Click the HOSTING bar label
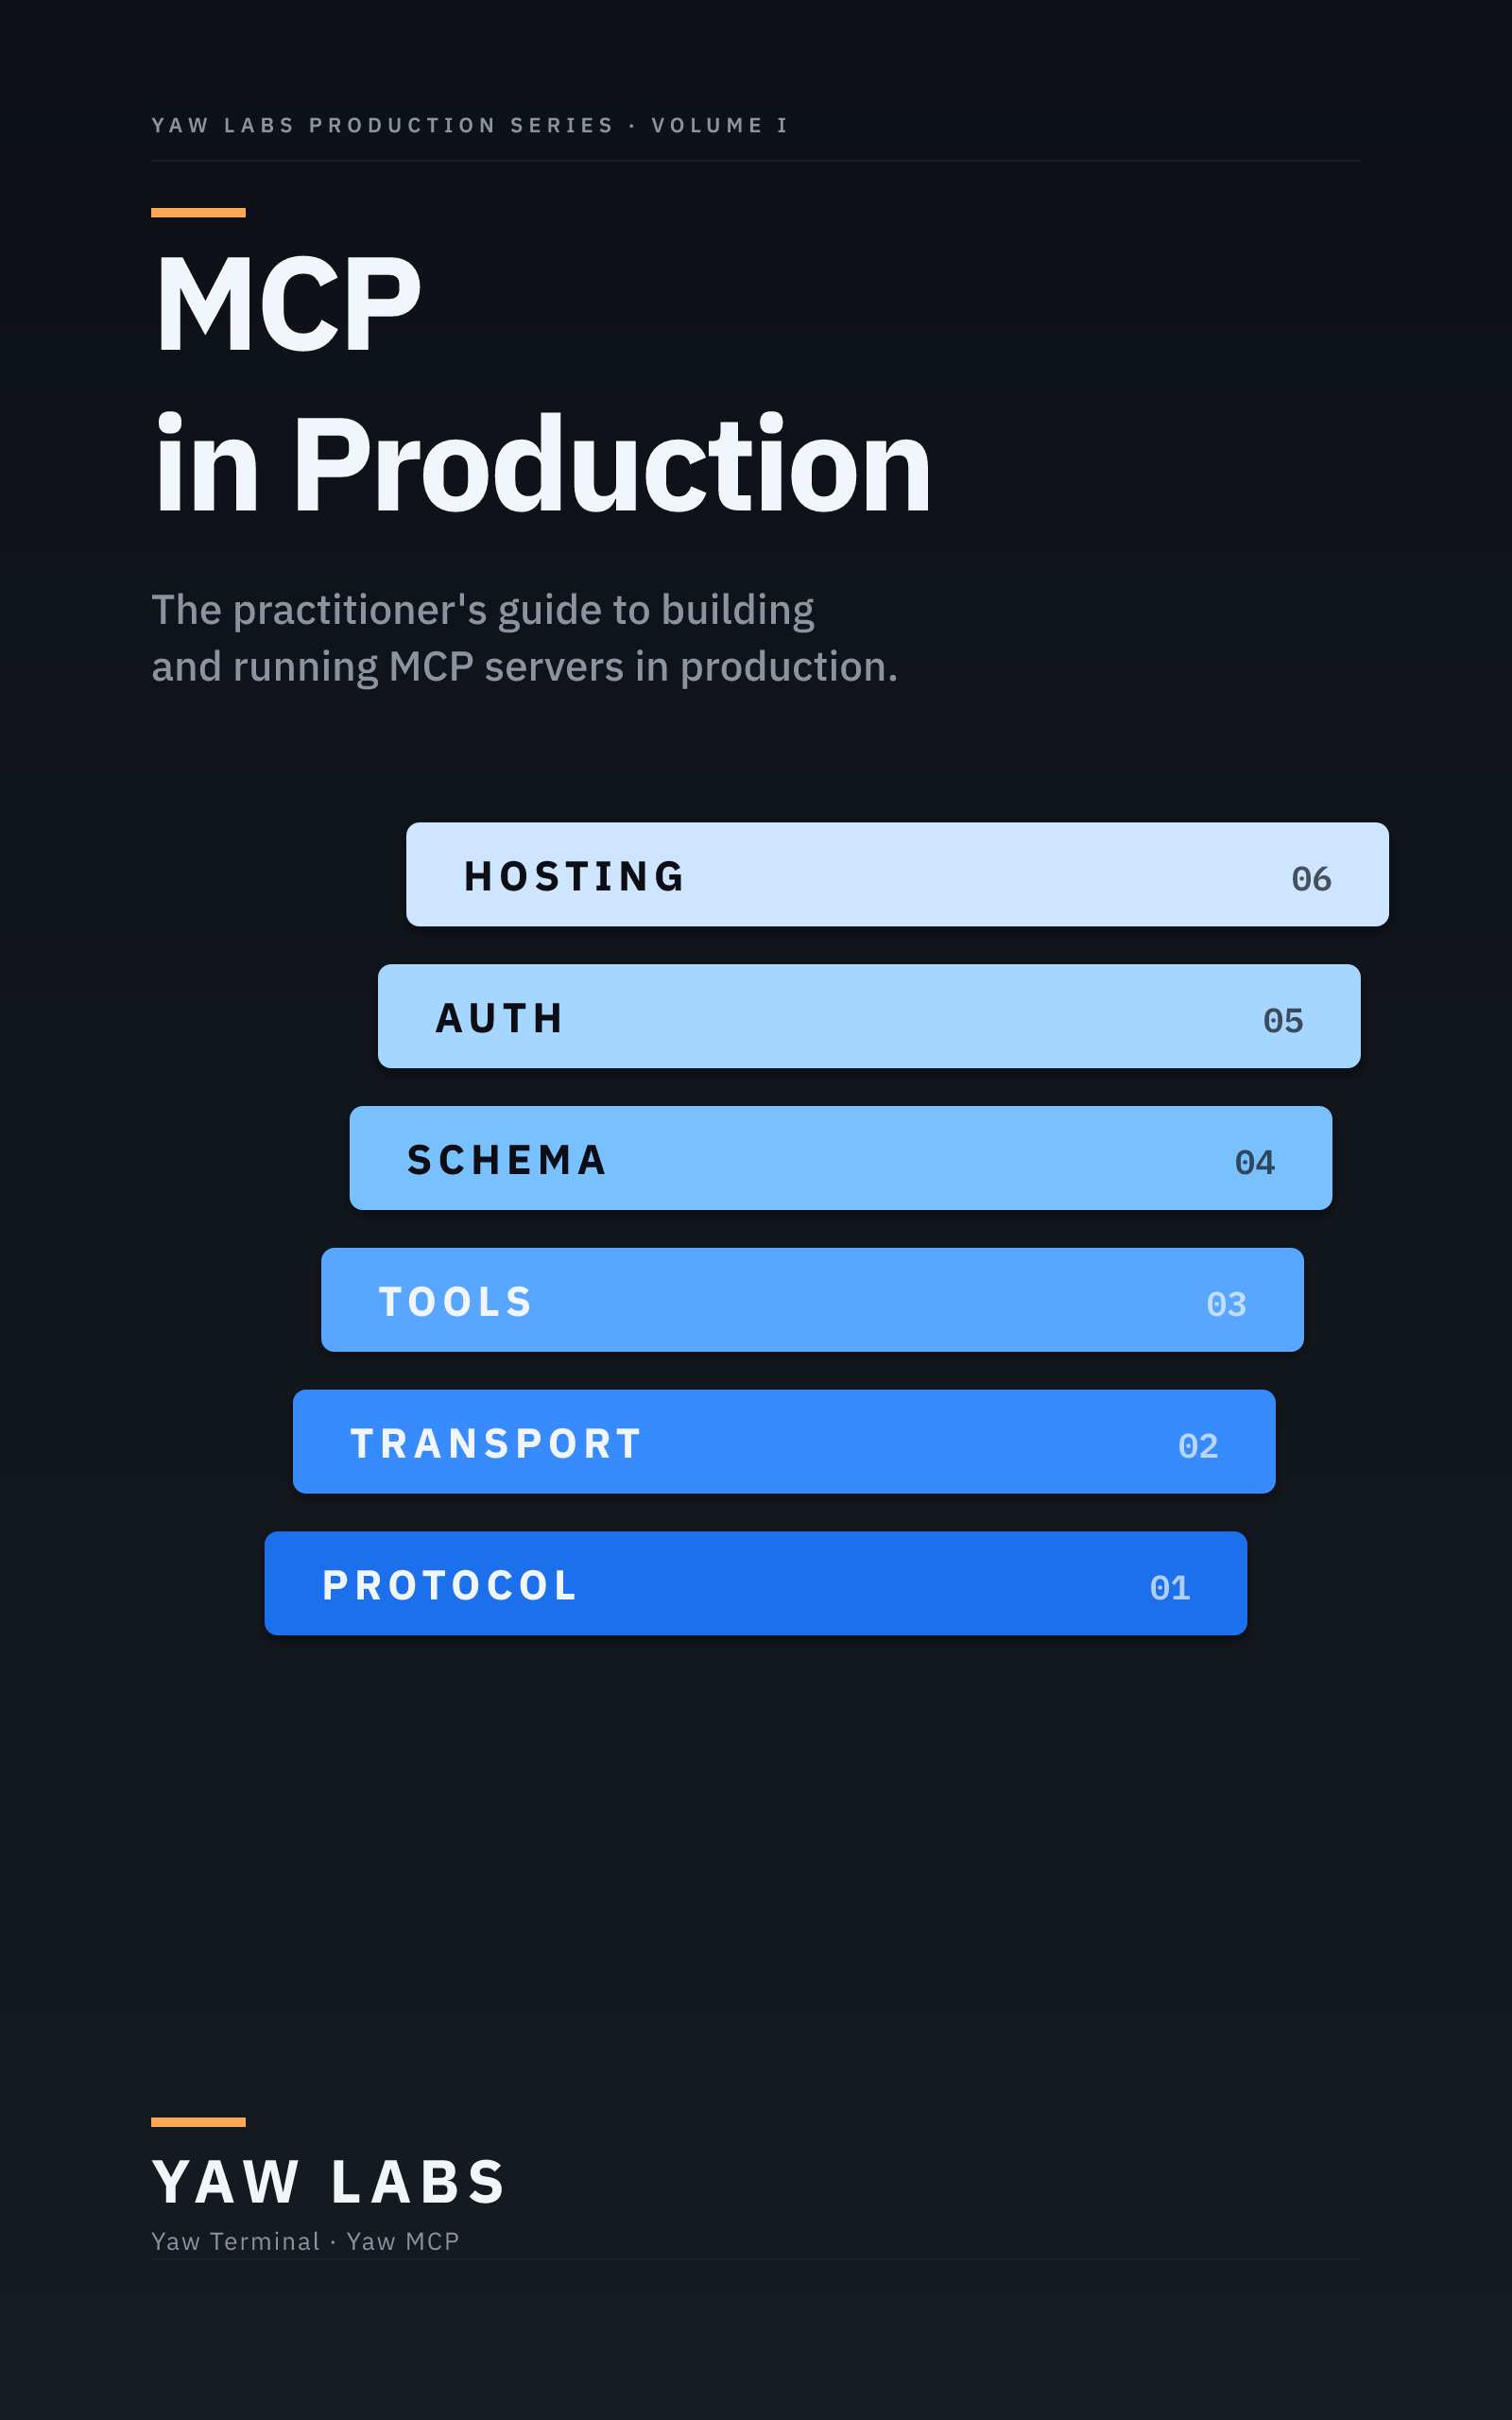This screenshot has height=2420, width=1512. click(575, 876)
